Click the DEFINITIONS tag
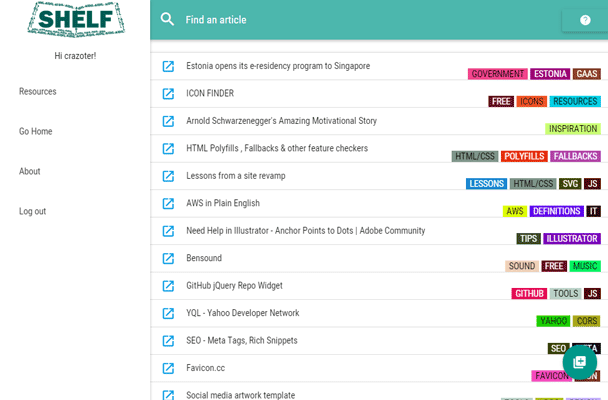This screenshot has width=608, height=400. pyautogui.click(x=556, y=211)
